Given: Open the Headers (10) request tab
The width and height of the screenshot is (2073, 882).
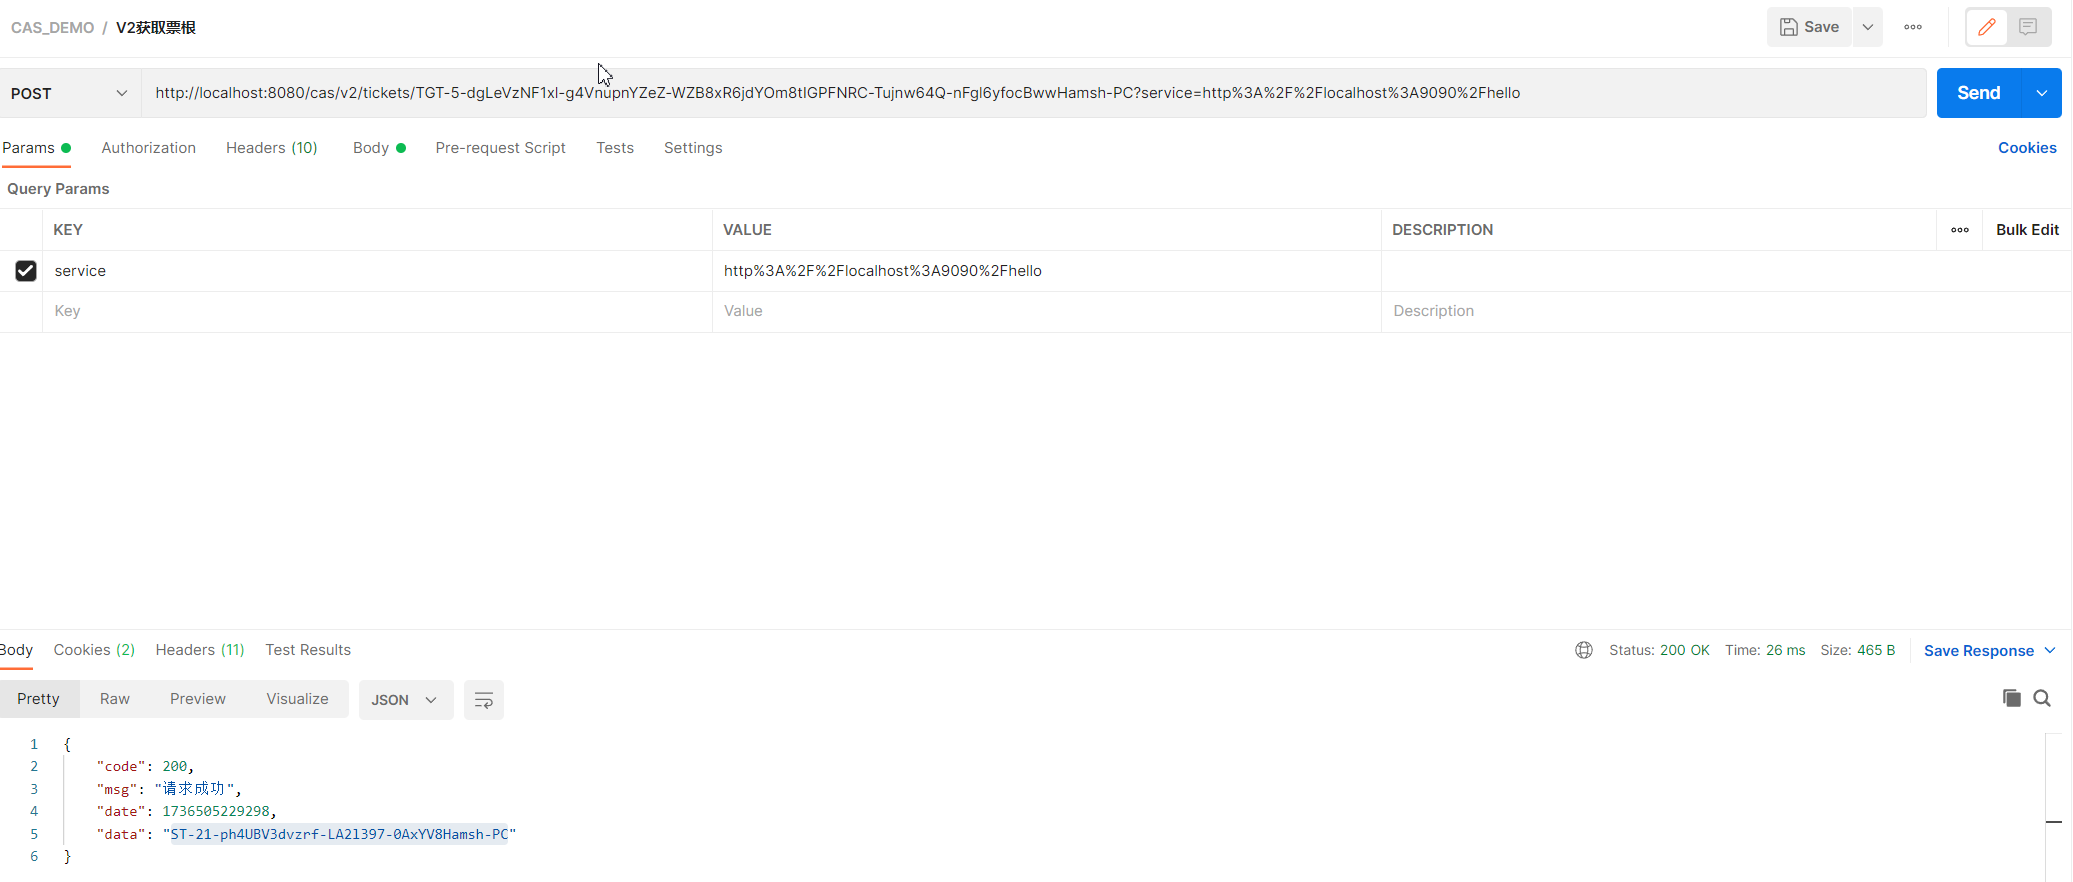Looking at the screenshot, I should point(272,148).
